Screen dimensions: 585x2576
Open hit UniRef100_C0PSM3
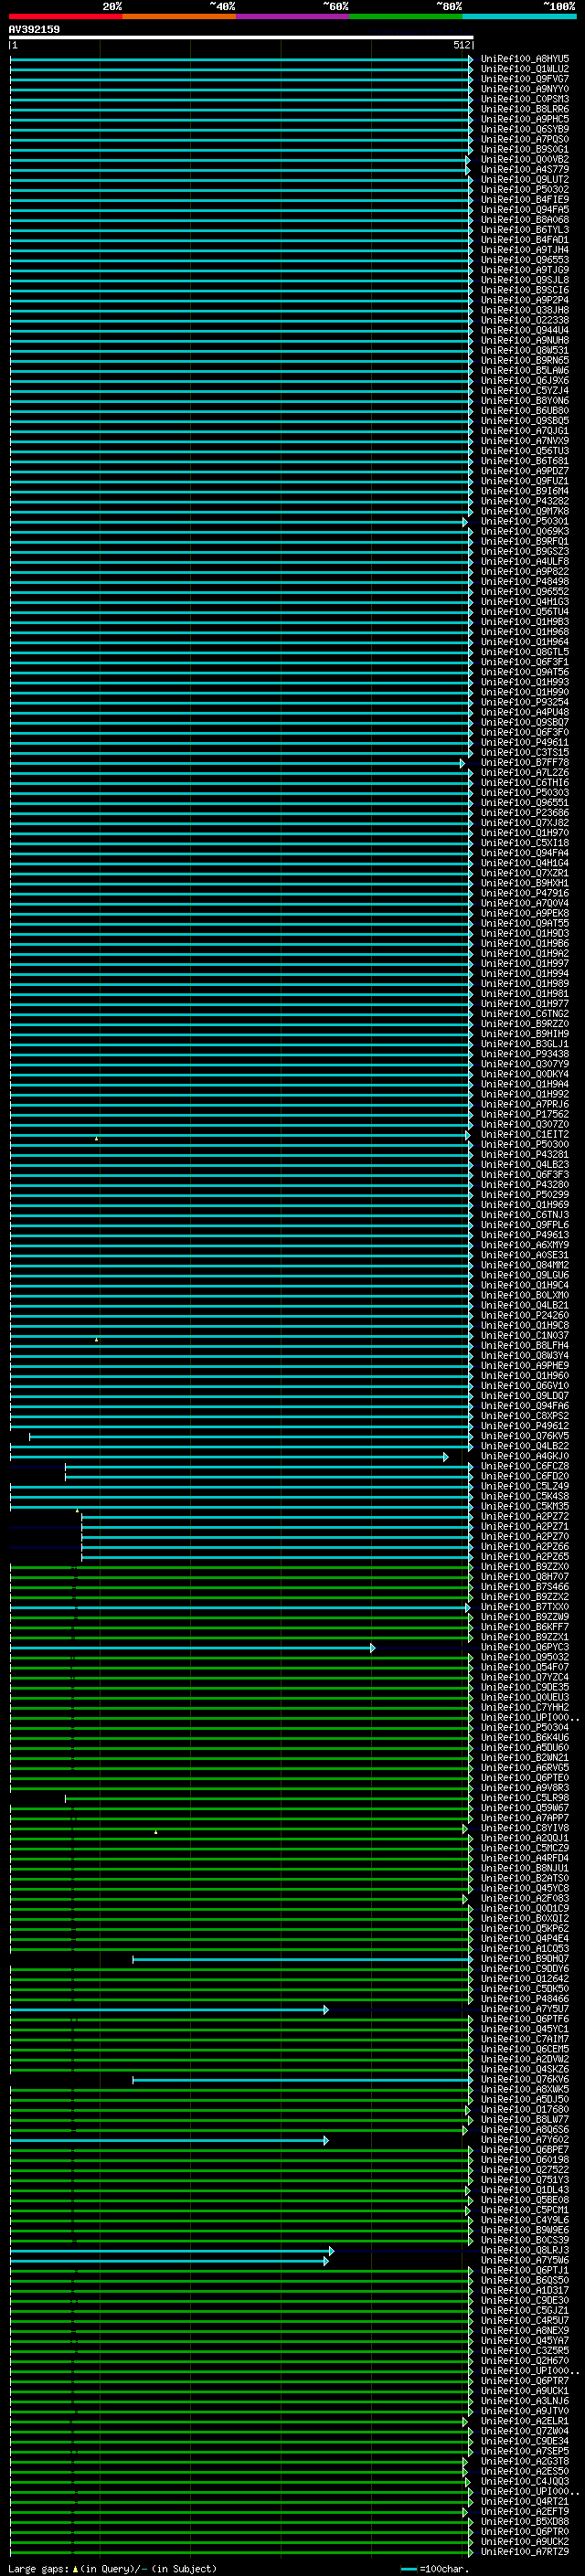[525, 99]
